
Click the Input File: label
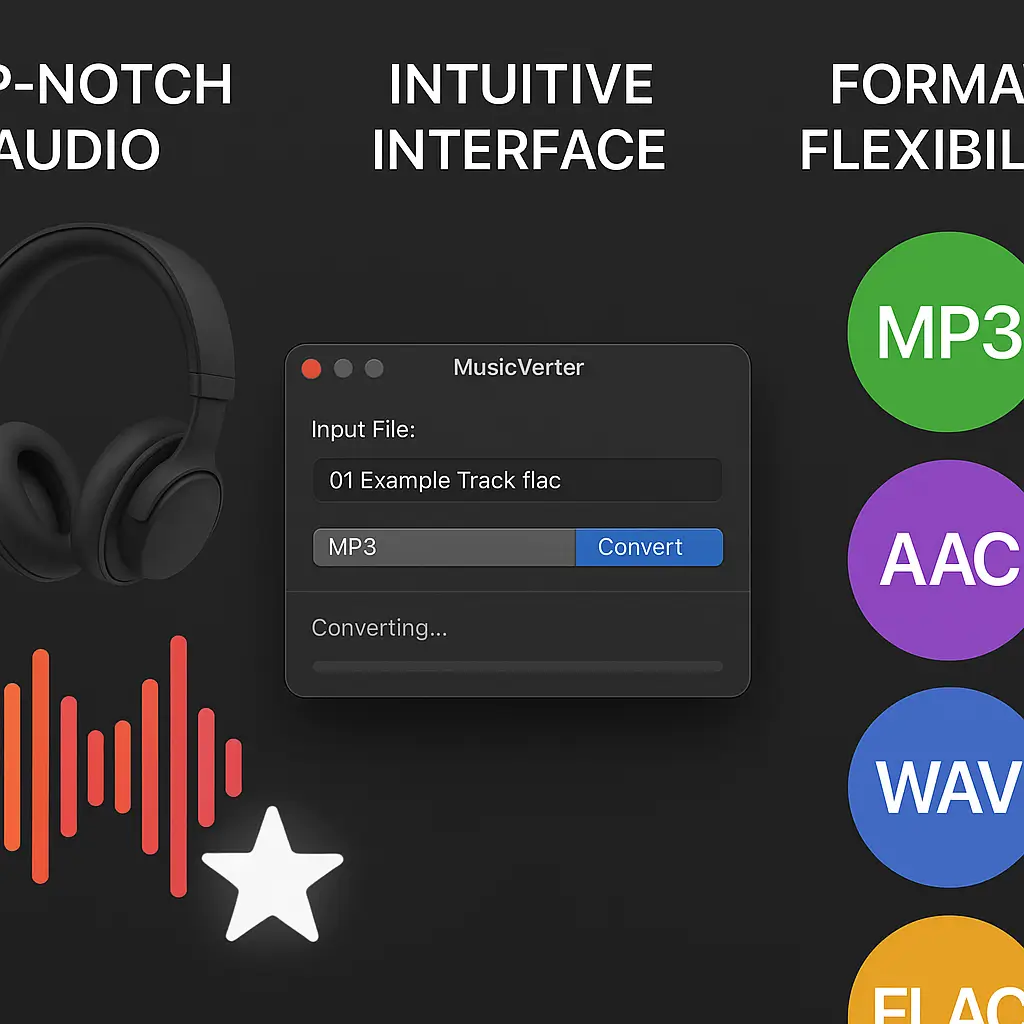(x=363, y=429)
